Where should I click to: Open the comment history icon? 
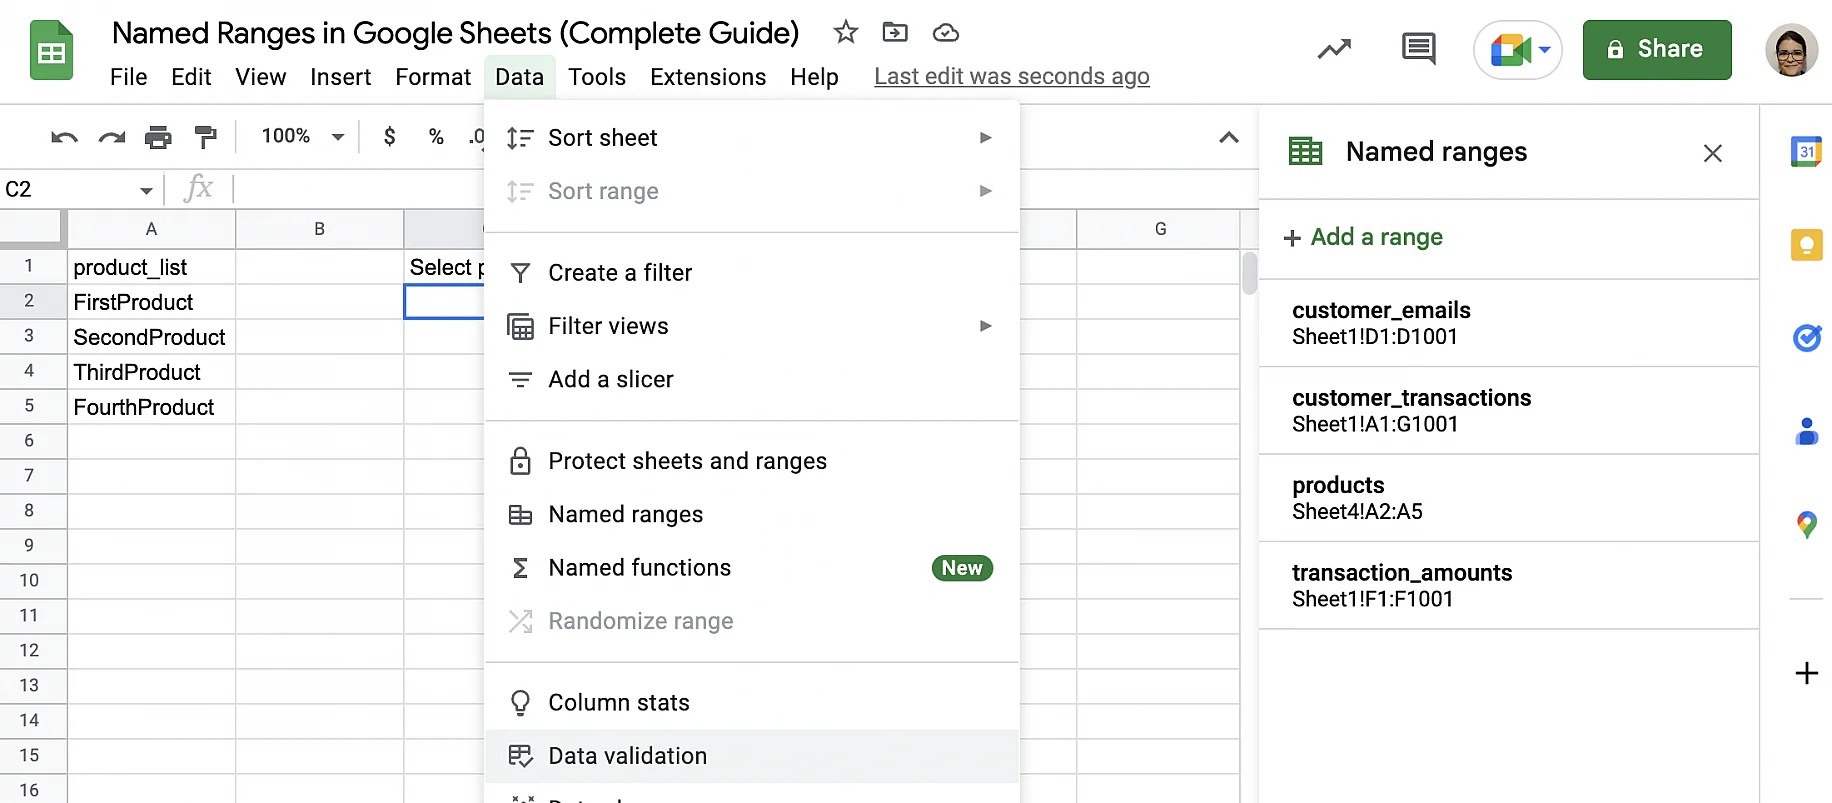[1418, 48]
